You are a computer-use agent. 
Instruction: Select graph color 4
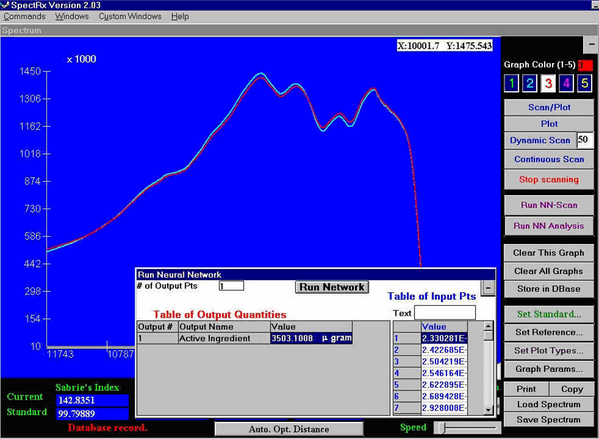point(567,83)
